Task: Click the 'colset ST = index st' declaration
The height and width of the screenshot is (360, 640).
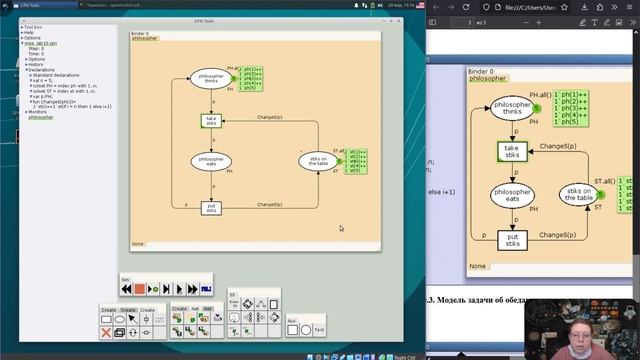Action: [x=64, y=91]
